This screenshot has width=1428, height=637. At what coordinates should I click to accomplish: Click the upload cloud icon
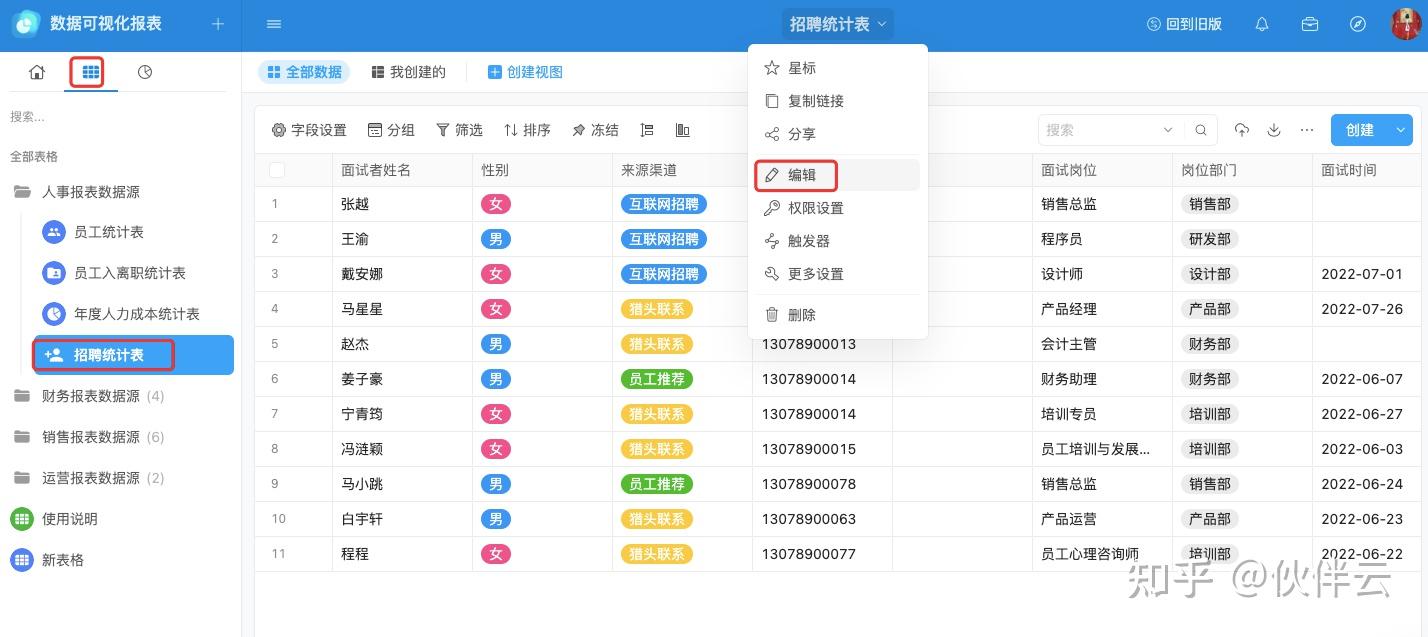(1242, 130)
